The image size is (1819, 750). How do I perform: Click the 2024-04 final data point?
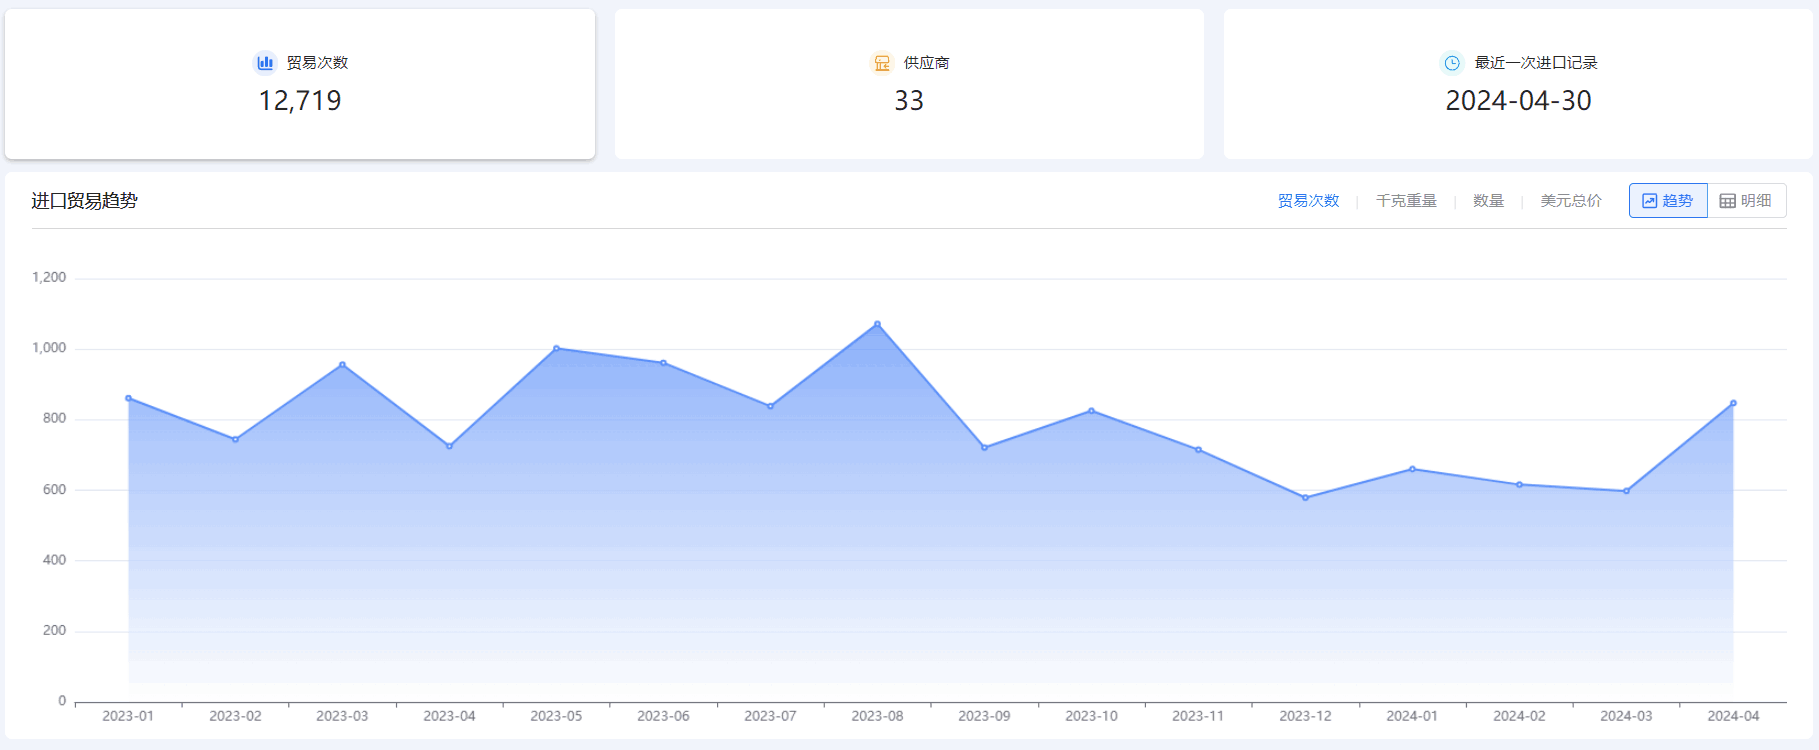[x=1733, y=403]
